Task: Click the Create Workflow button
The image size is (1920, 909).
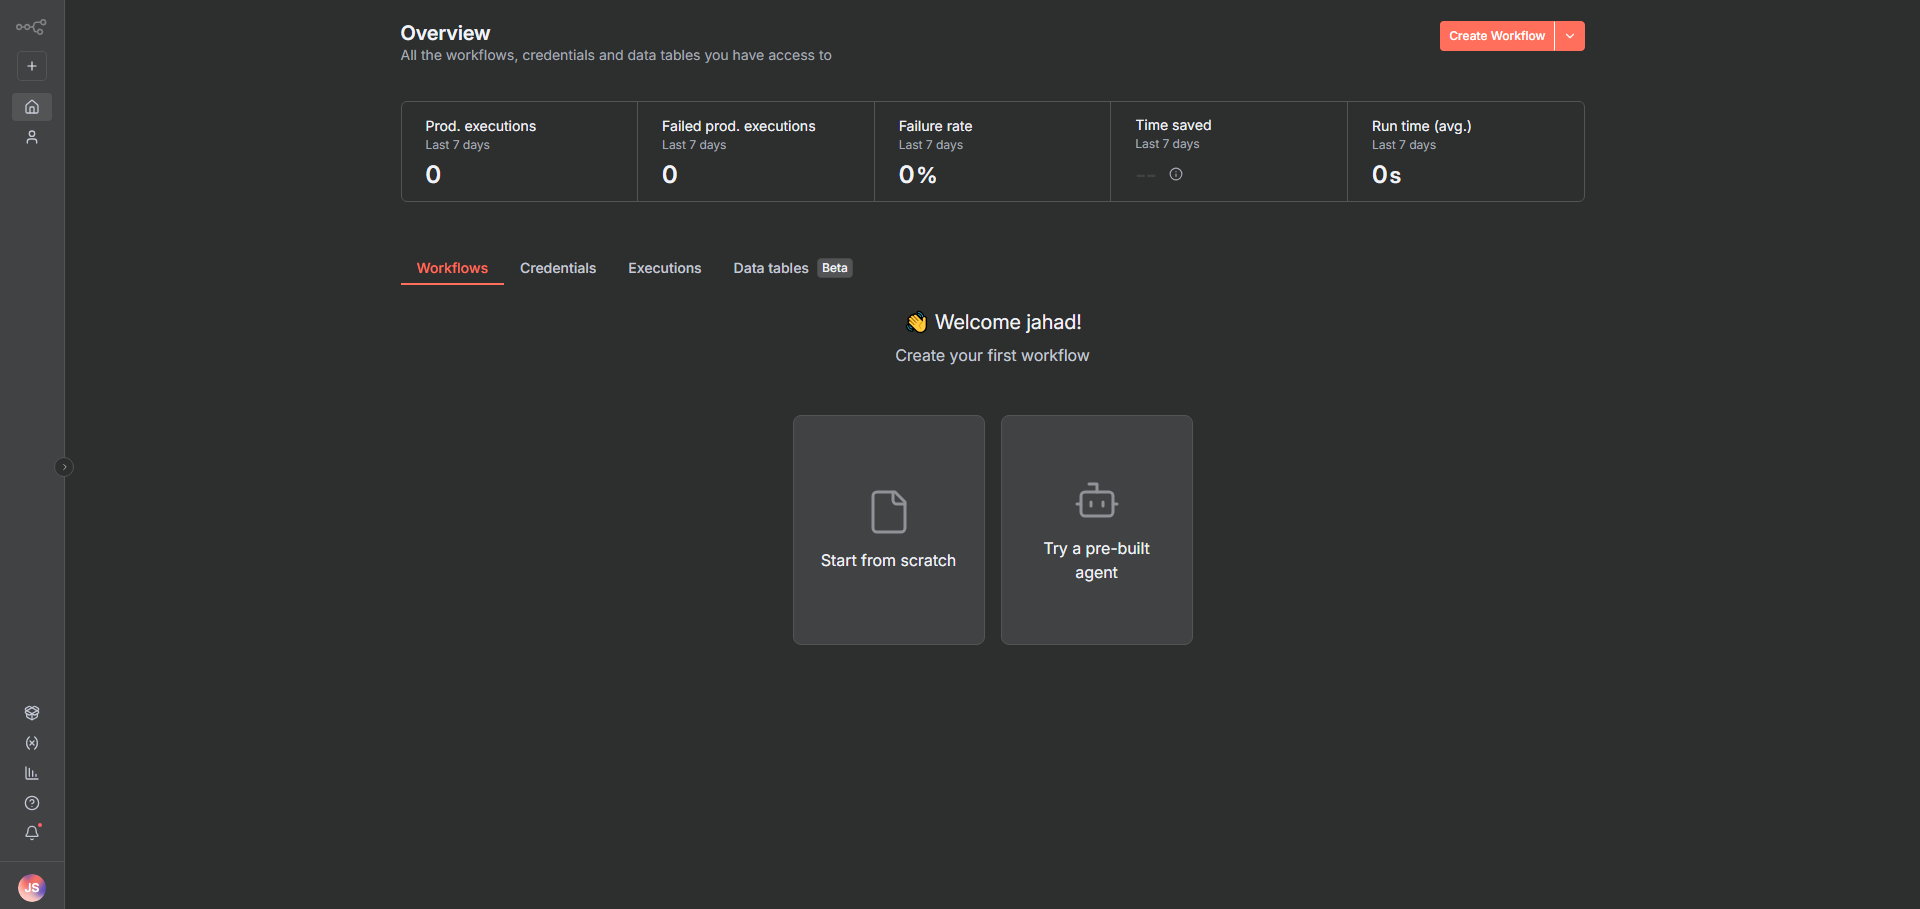Action: tap(1496, 36)
